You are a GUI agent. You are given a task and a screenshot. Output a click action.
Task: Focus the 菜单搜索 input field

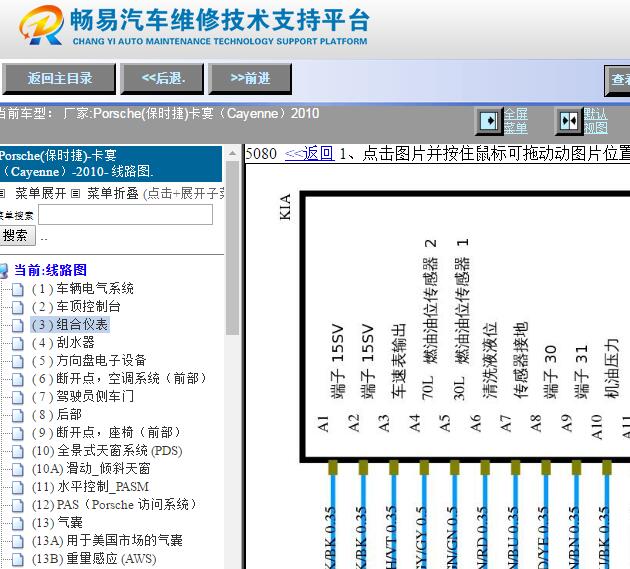(125, 215)
